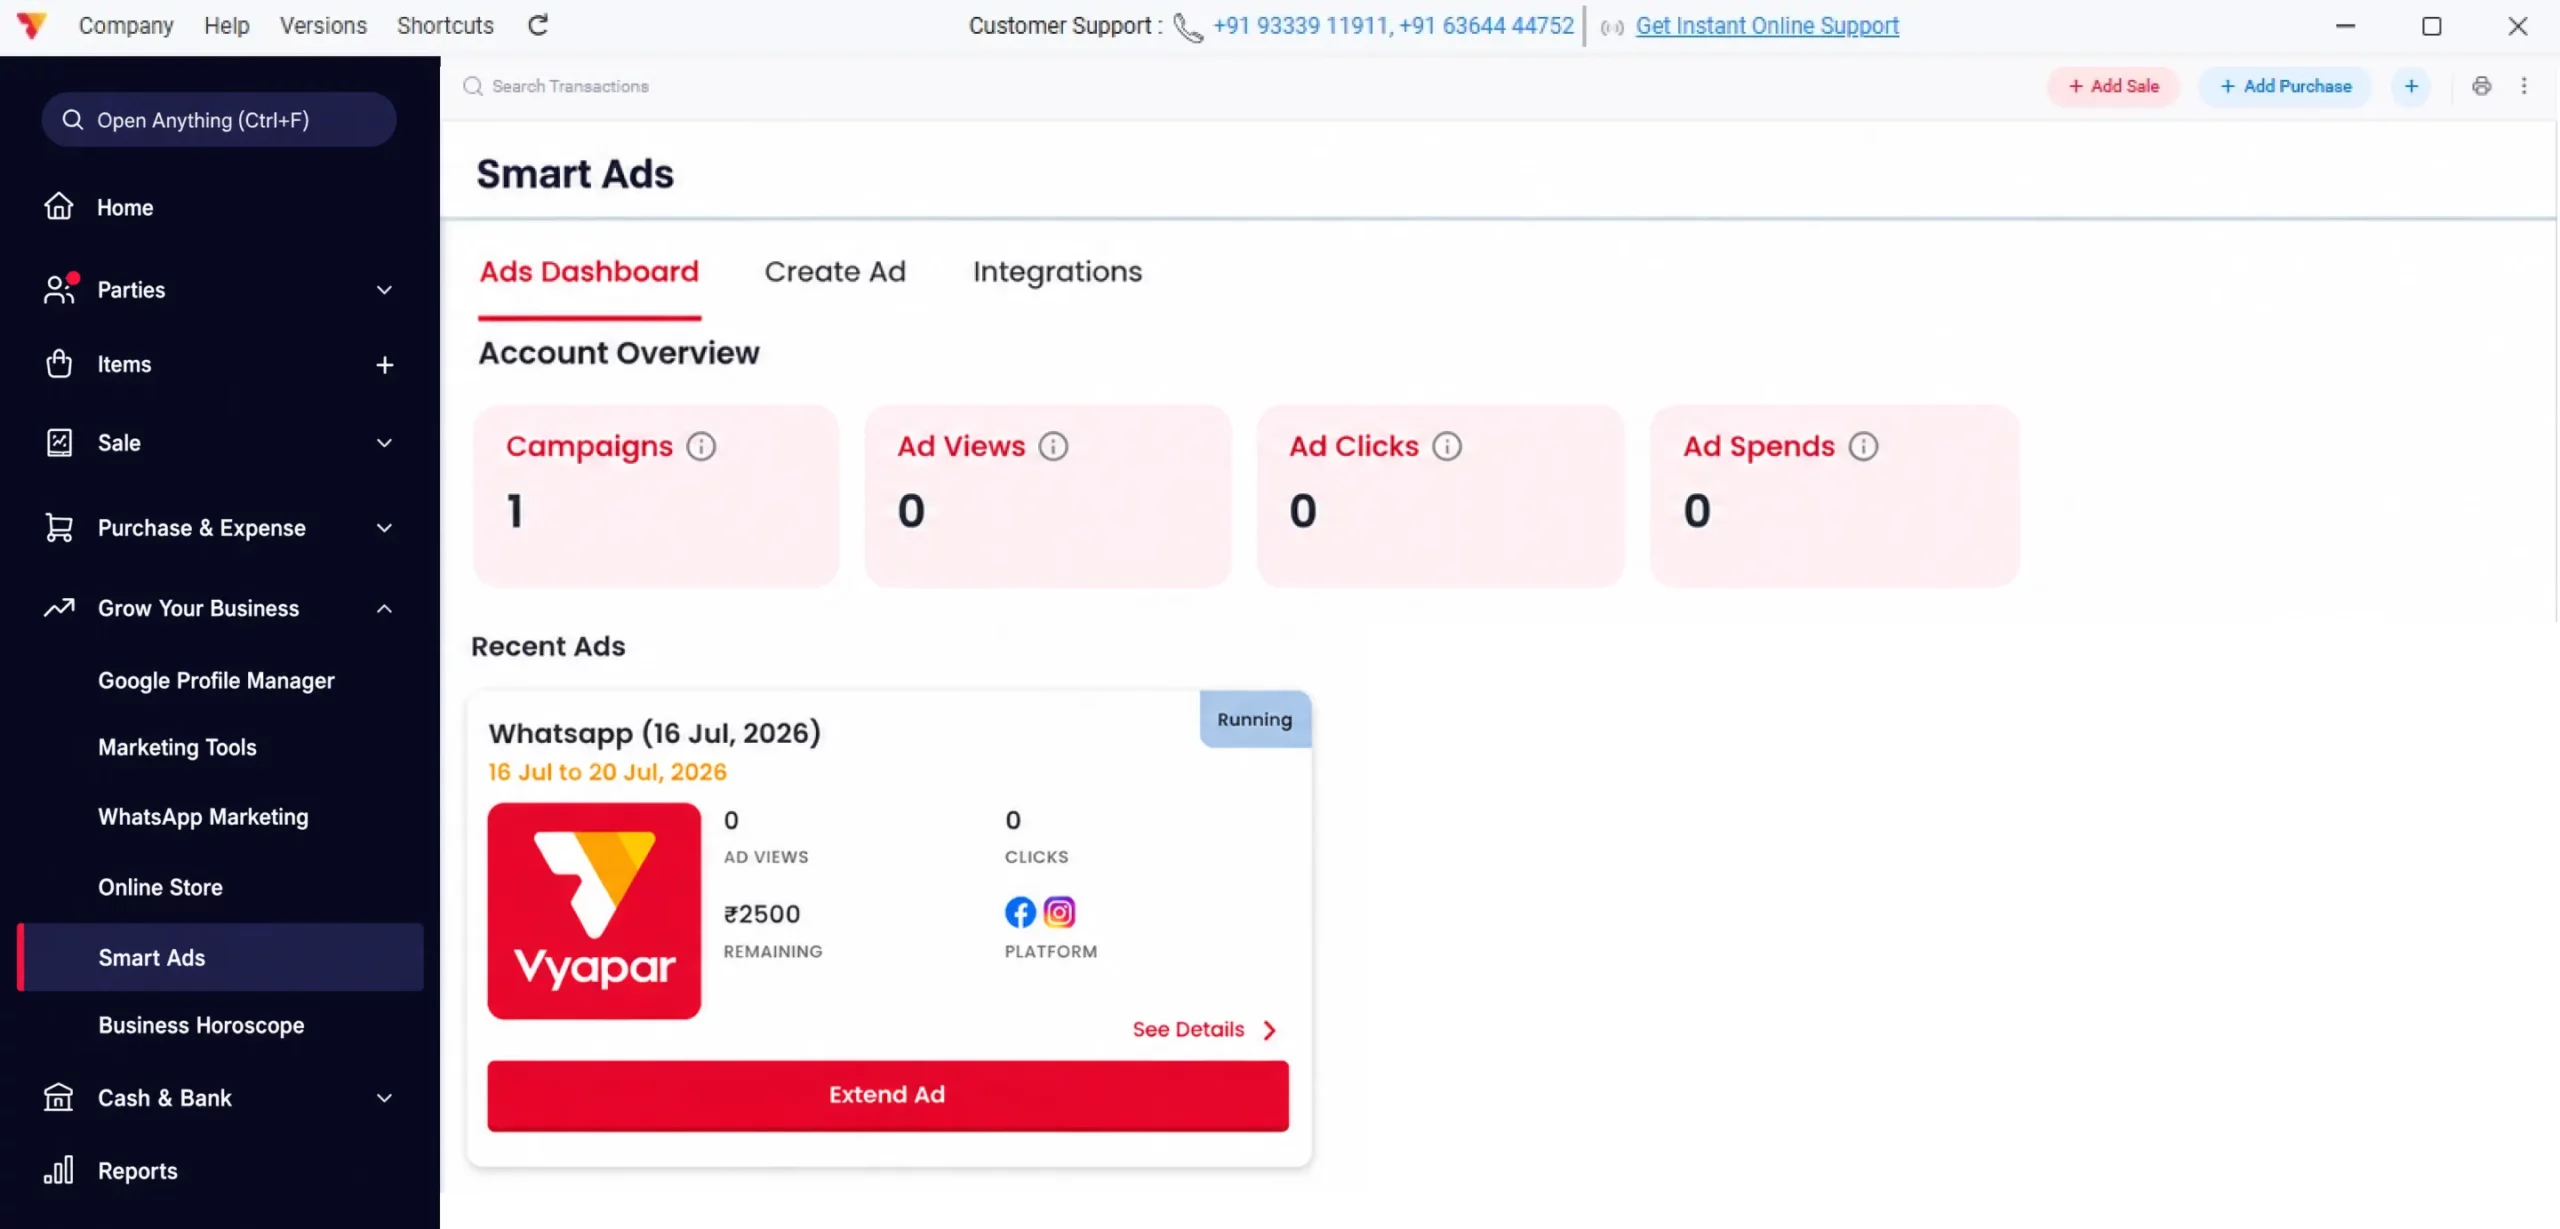Screen dimensions: 2560x1229
Task: Select Smart Ads in sidebar
Action: (220, 957)
